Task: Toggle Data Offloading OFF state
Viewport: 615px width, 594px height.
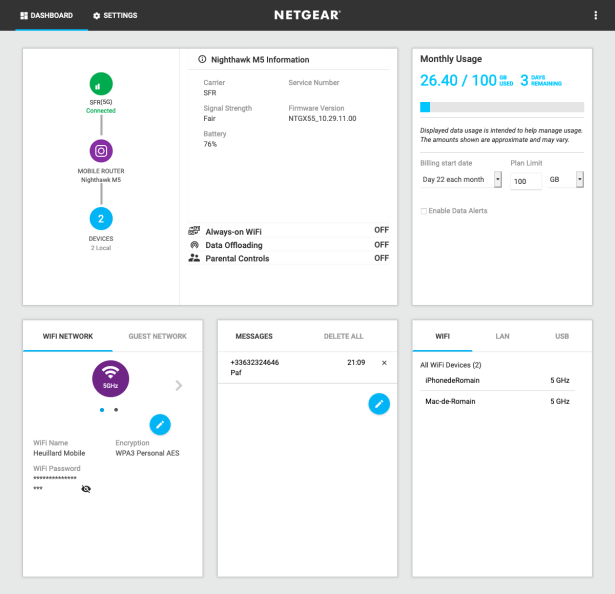Action: [381, 245]
